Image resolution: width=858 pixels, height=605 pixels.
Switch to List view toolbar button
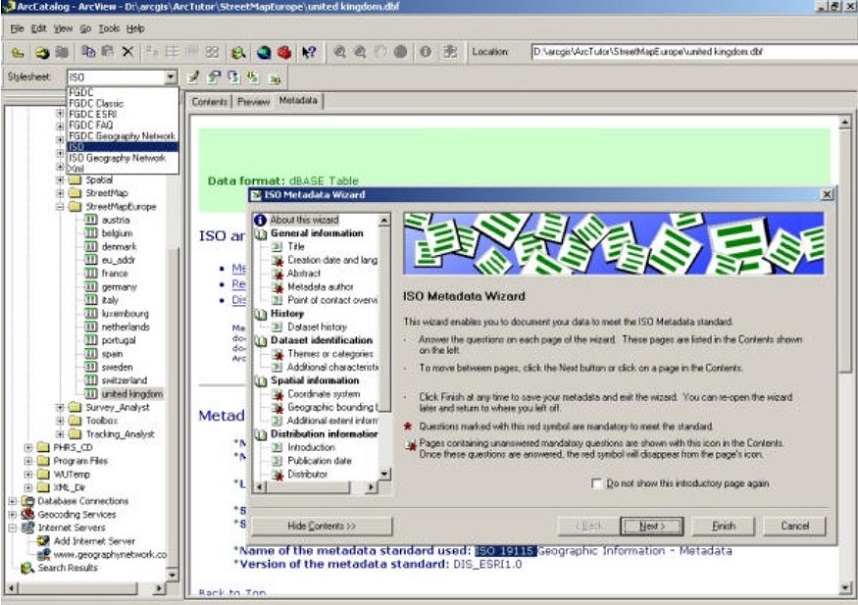click(172, 52)
